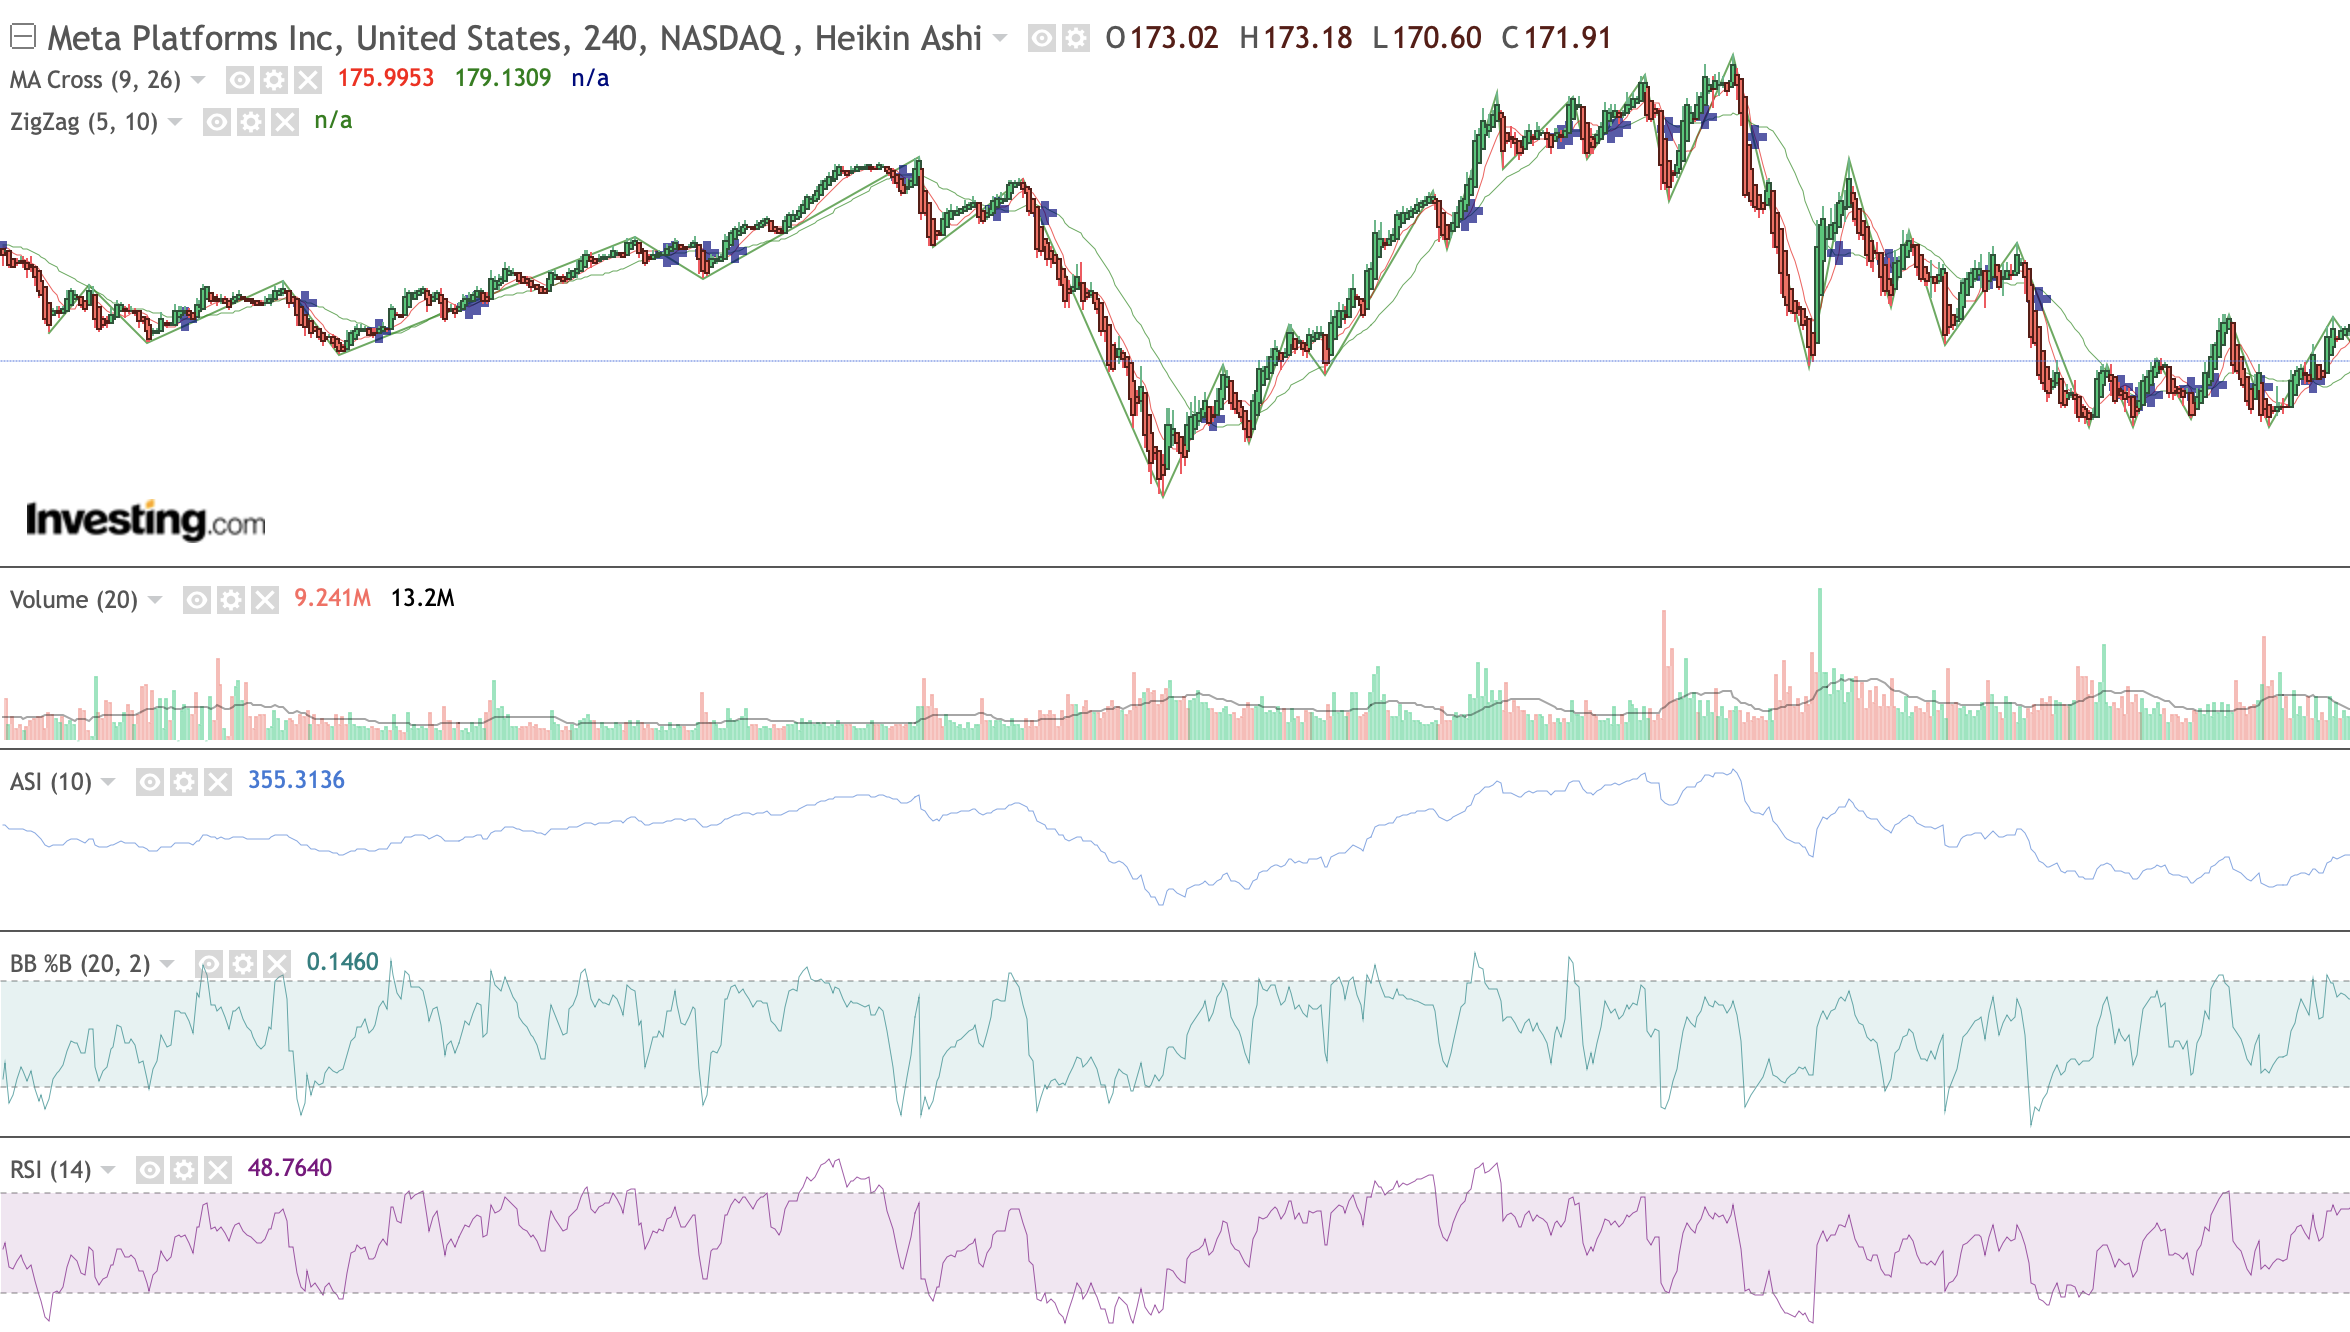This screenshot has width=2350, height=1332.
Task: Click the RSI (14) label
Action: coord(51,1170)
